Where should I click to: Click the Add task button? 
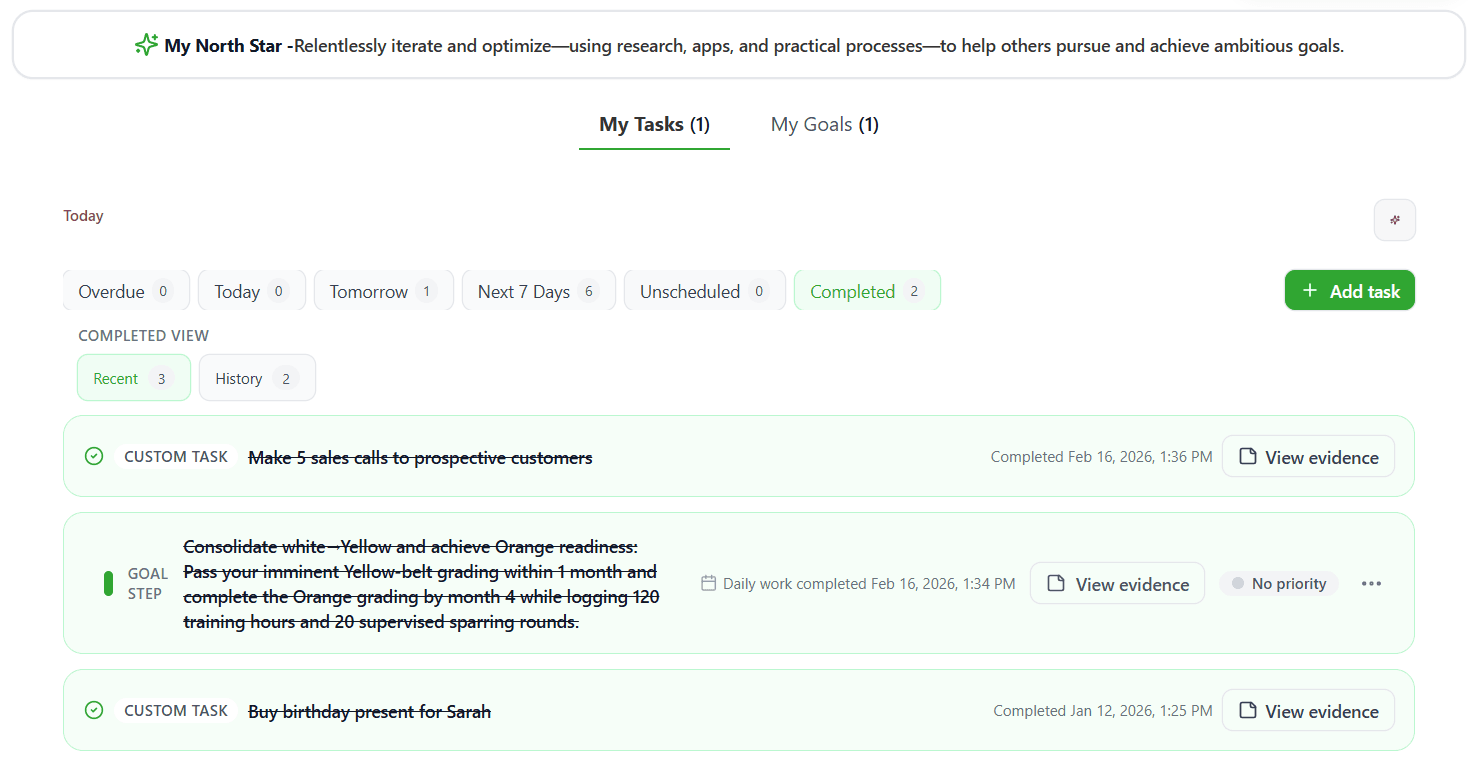(x=1349, y=290)
